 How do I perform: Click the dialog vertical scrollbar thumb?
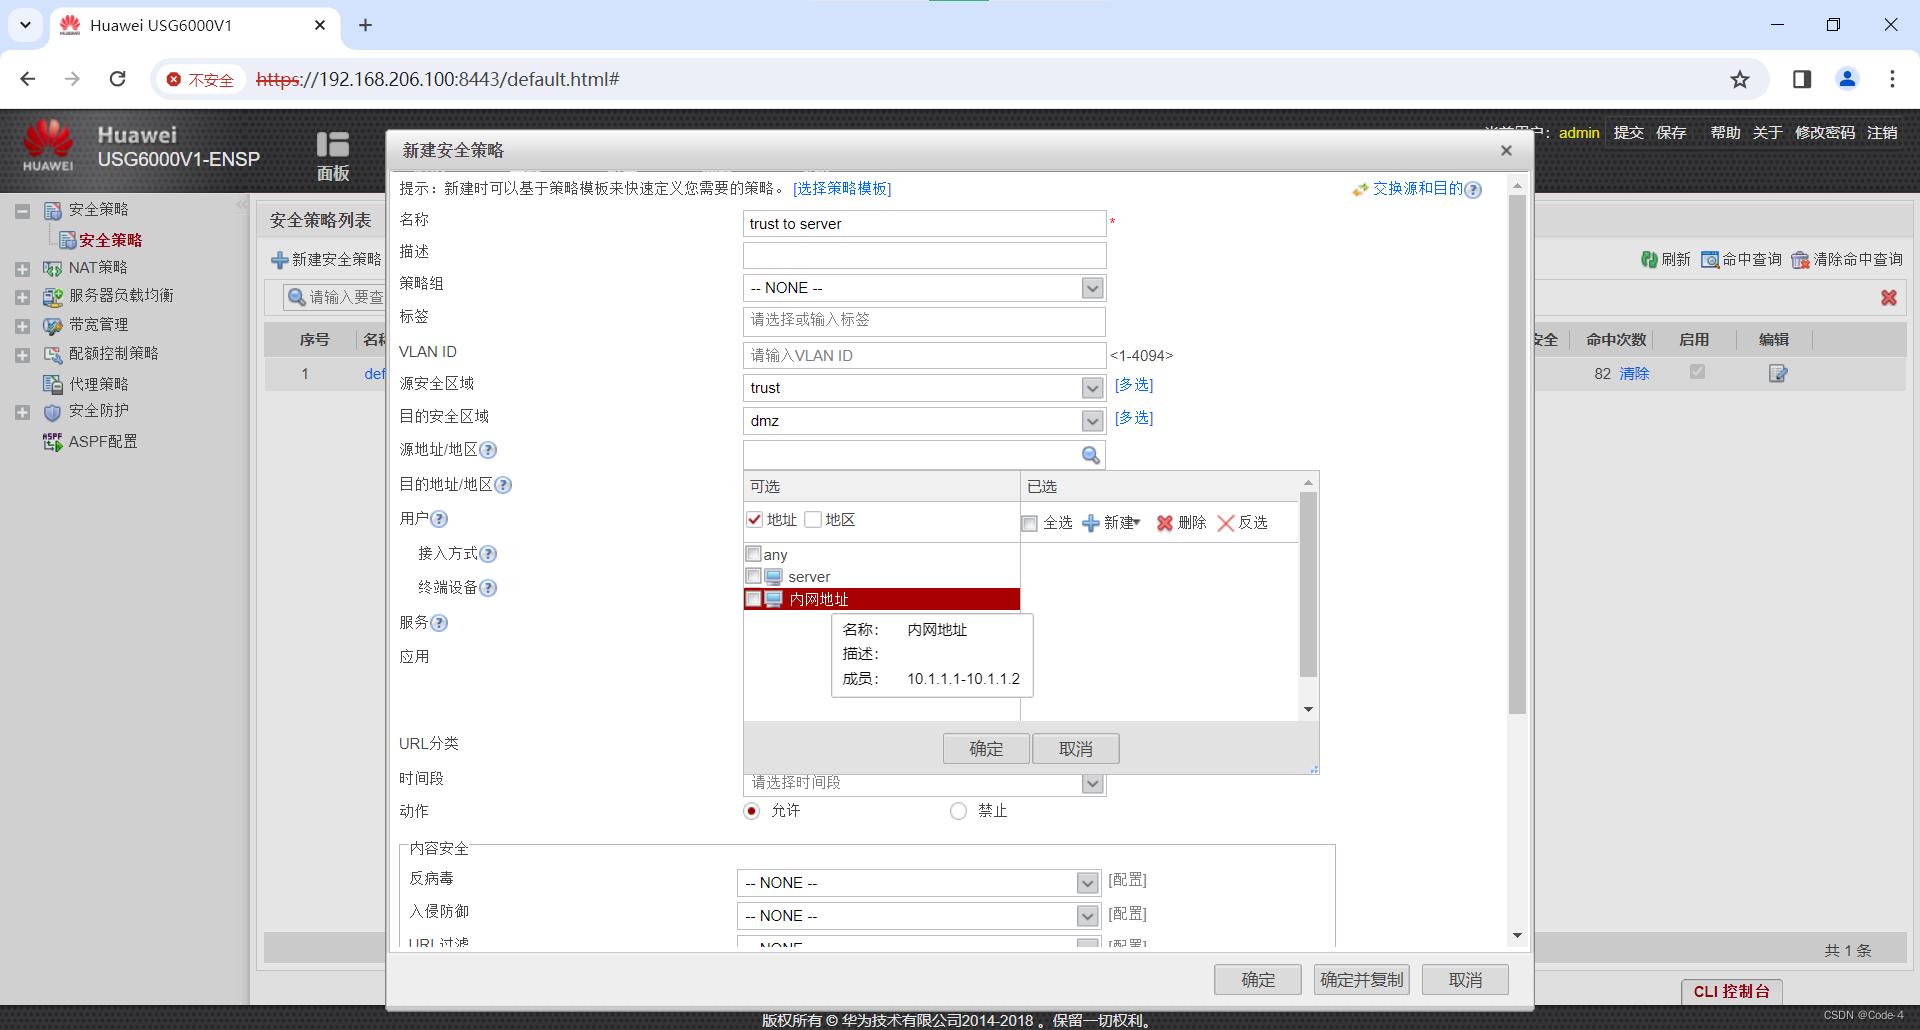(1517, 455)
